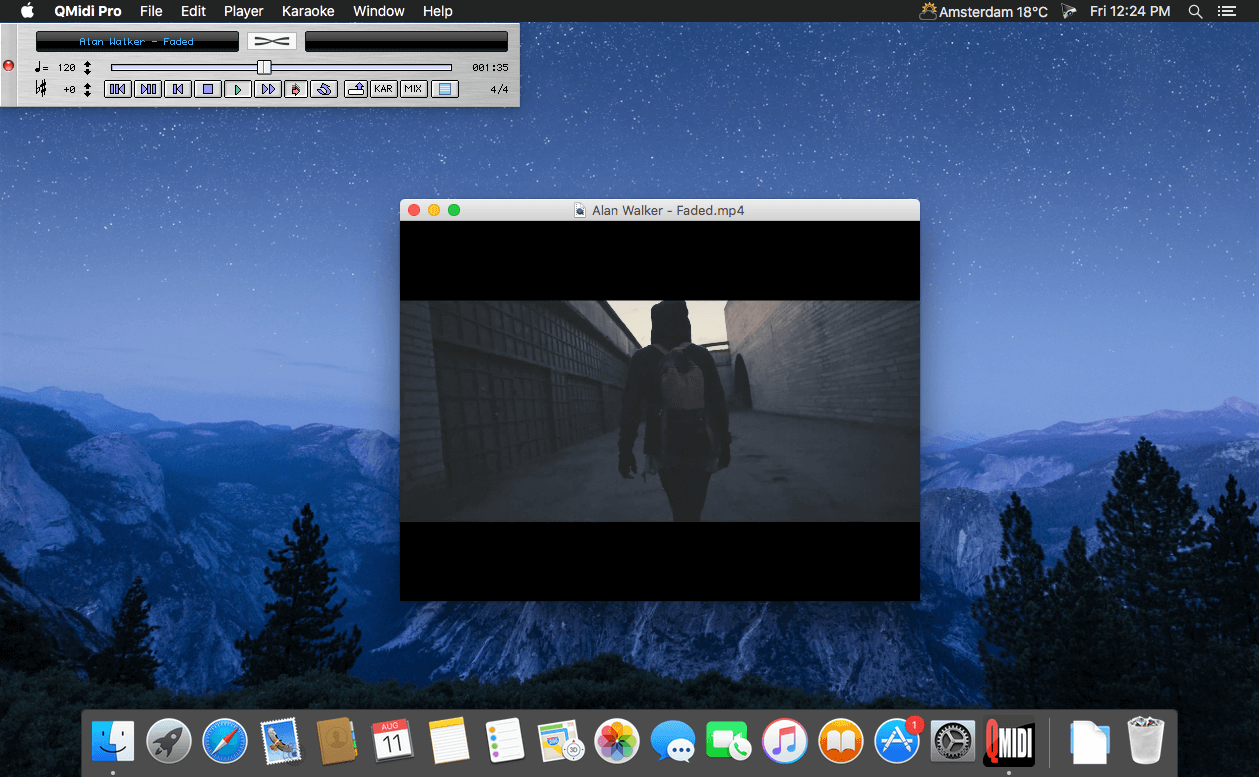The width and height of the screenshot is (1259, 777).
Task: Open Contacts from the Dock
Action: [337, 741]
